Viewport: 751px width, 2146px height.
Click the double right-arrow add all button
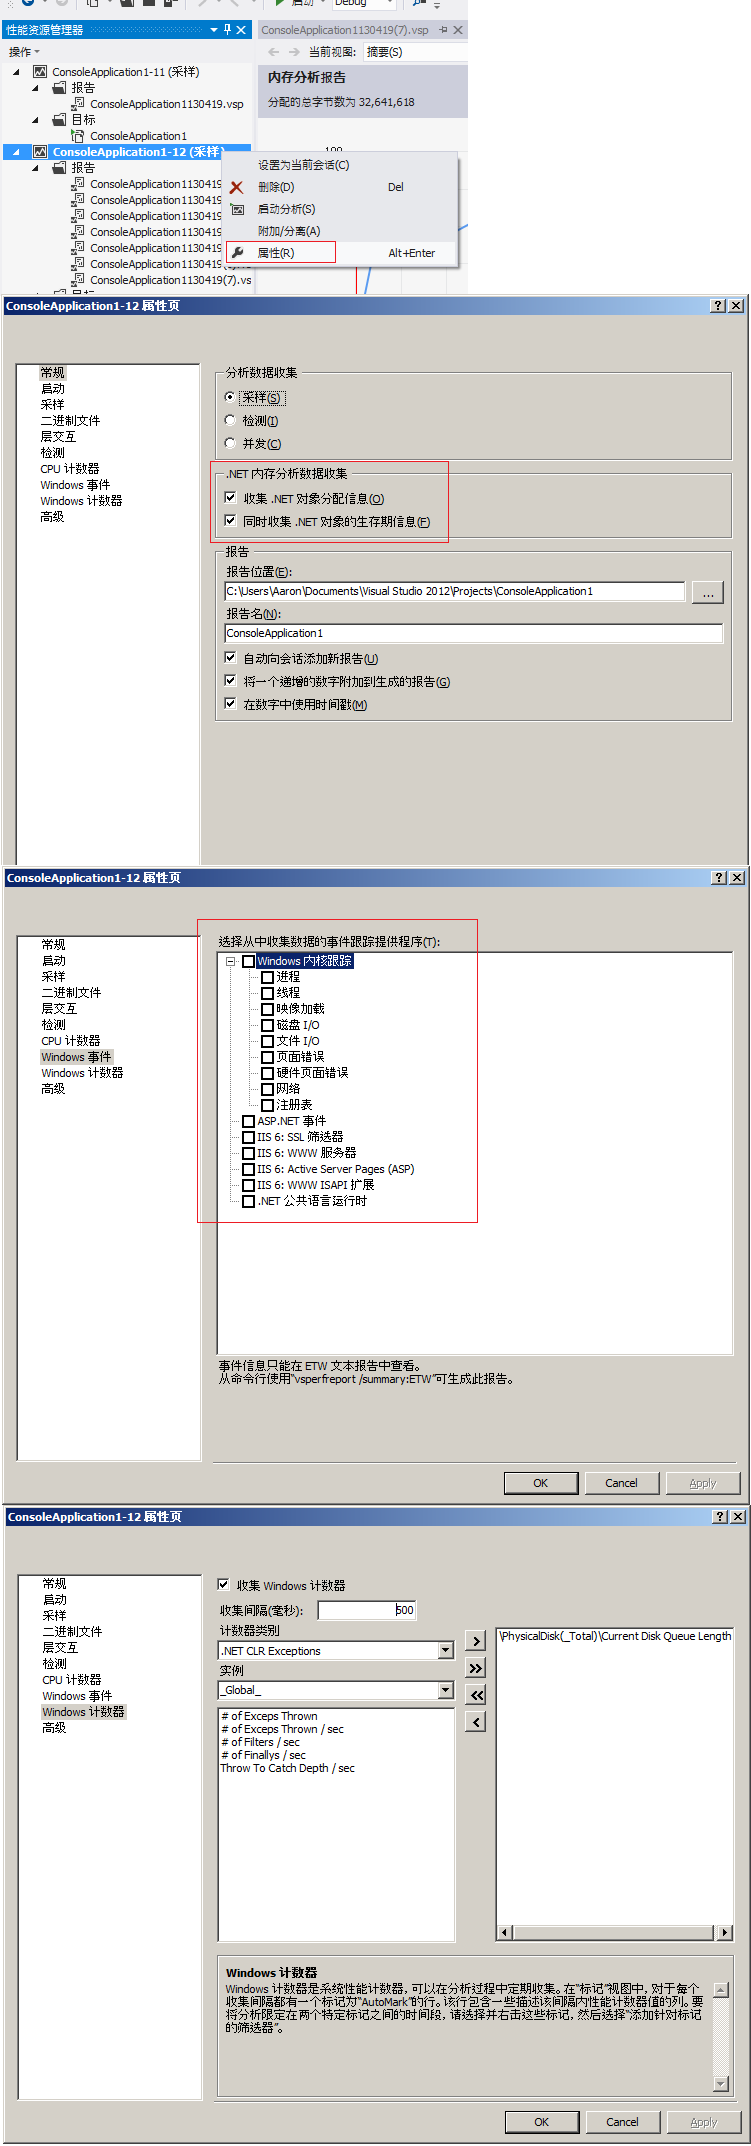point(476,1668)
